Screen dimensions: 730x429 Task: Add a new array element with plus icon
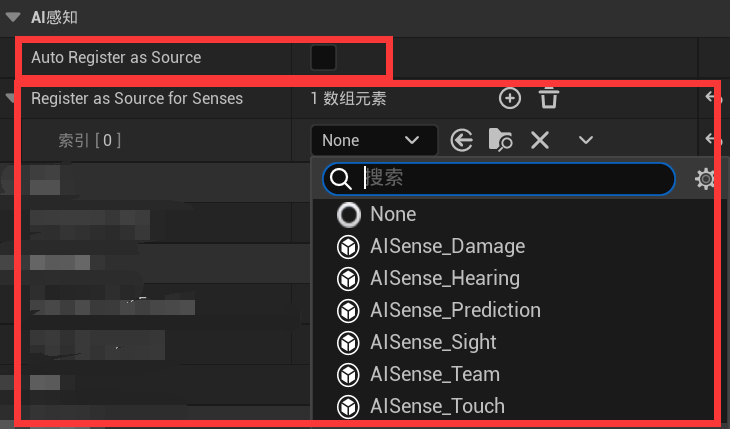(510, 98)
